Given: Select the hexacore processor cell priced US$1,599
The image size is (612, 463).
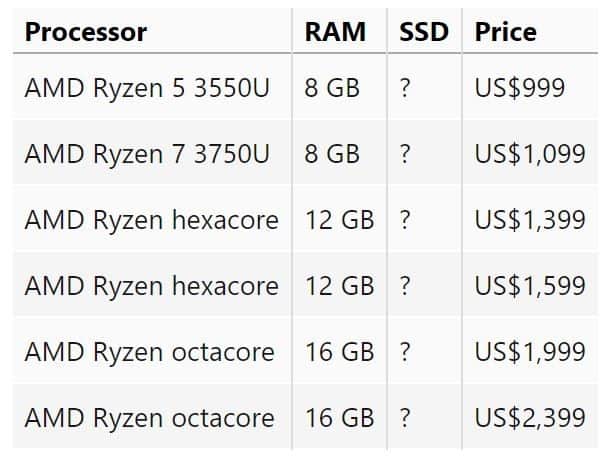Looking at the screenshot, I should (151, 286).
